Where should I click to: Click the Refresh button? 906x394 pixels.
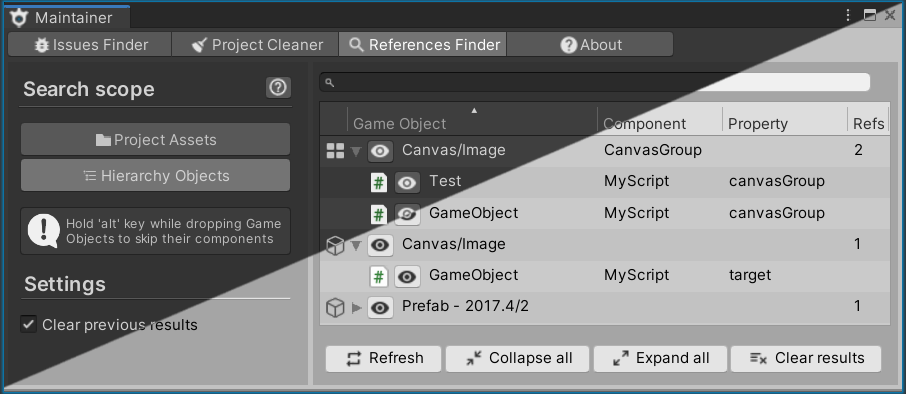pyautogui.click(x=384, y=359)
